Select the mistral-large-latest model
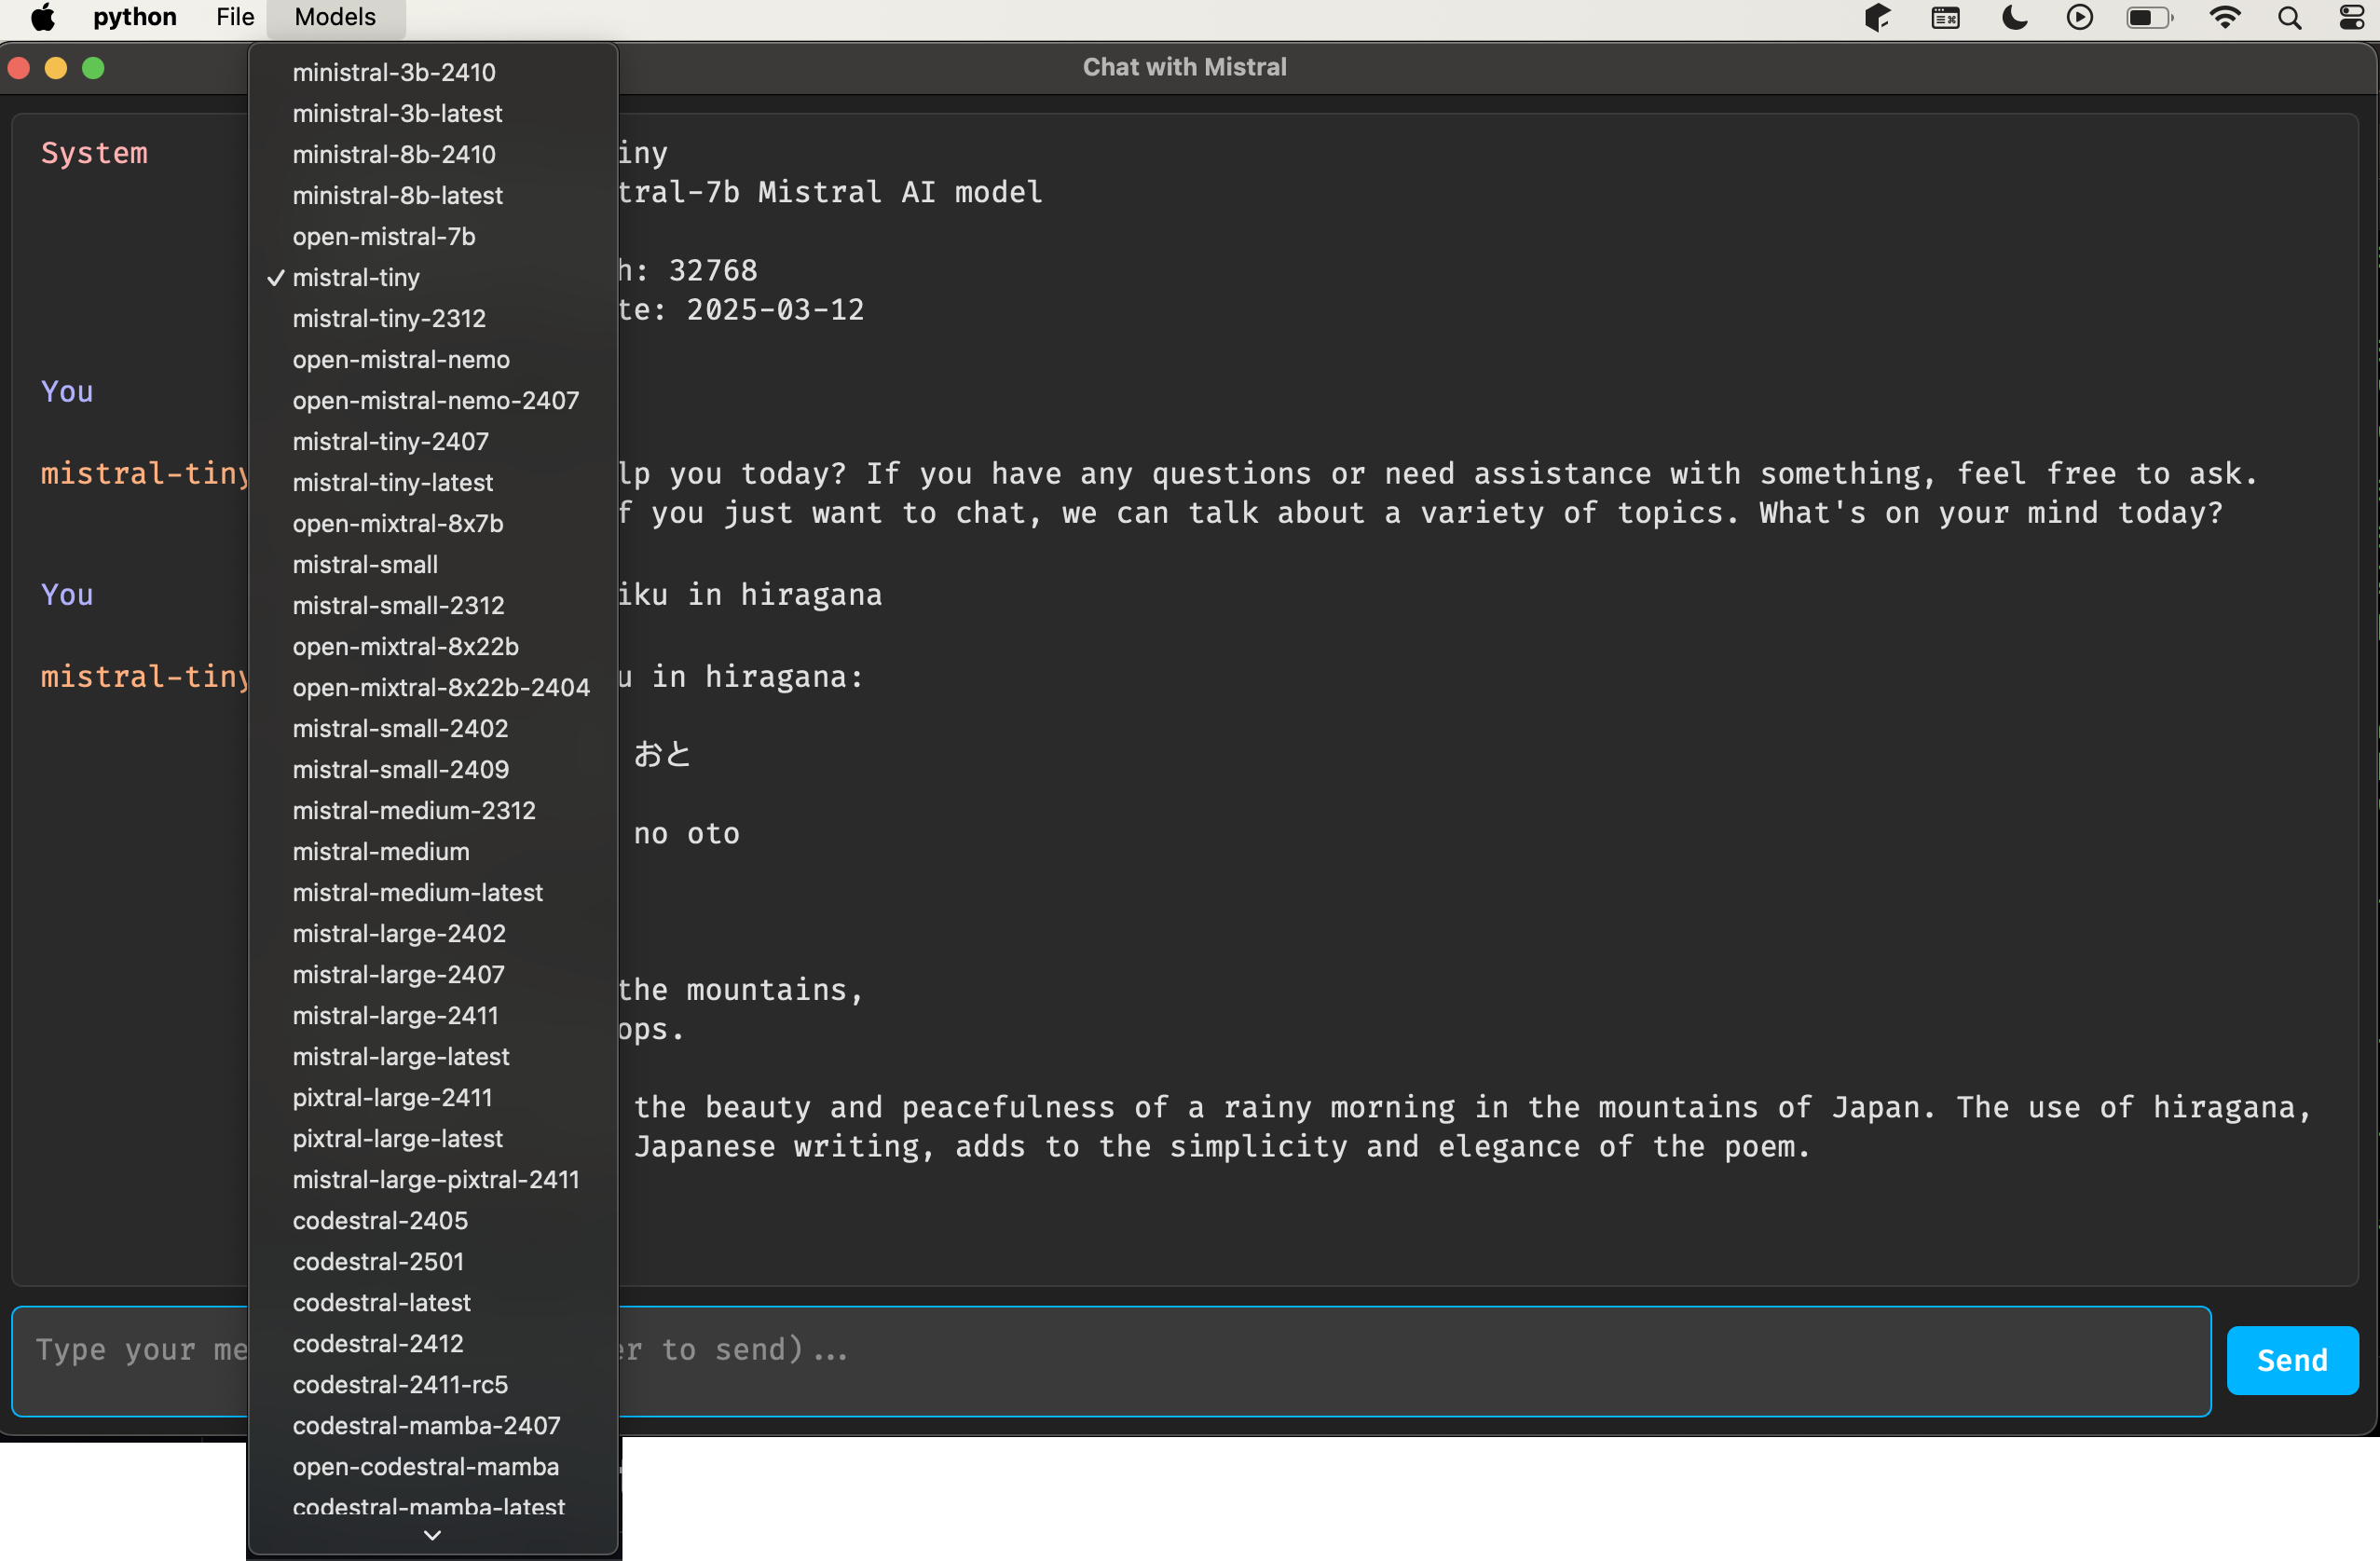 tap(400, 1056)
